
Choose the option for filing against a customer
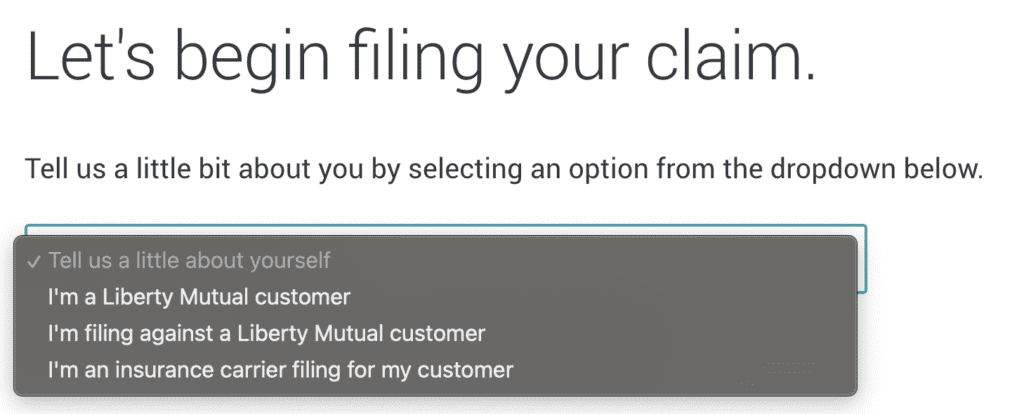point(266,333)
